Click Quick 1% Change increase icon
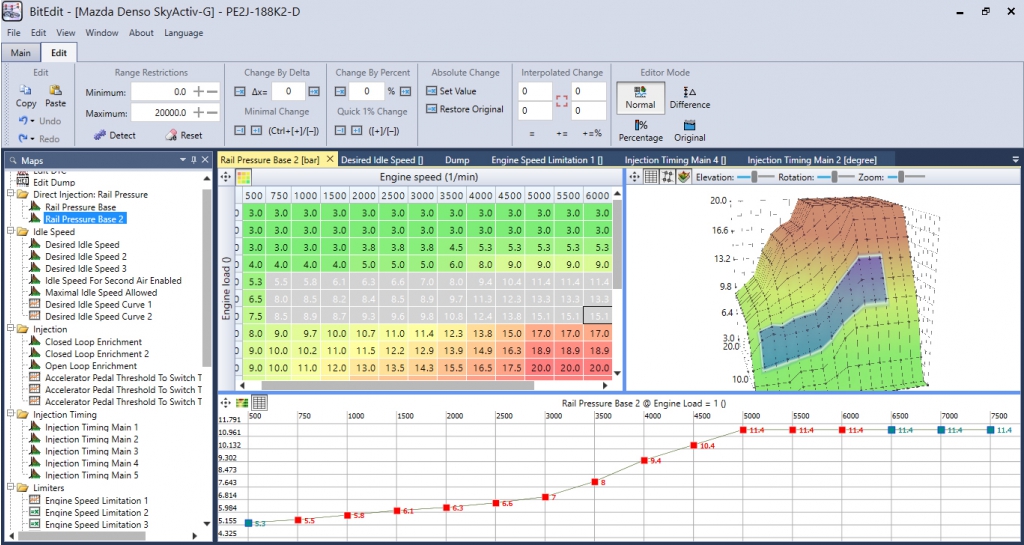Image resolution: width=1024 pixels, height=545 pixels. pyautogui.click(x=357, y=131)
